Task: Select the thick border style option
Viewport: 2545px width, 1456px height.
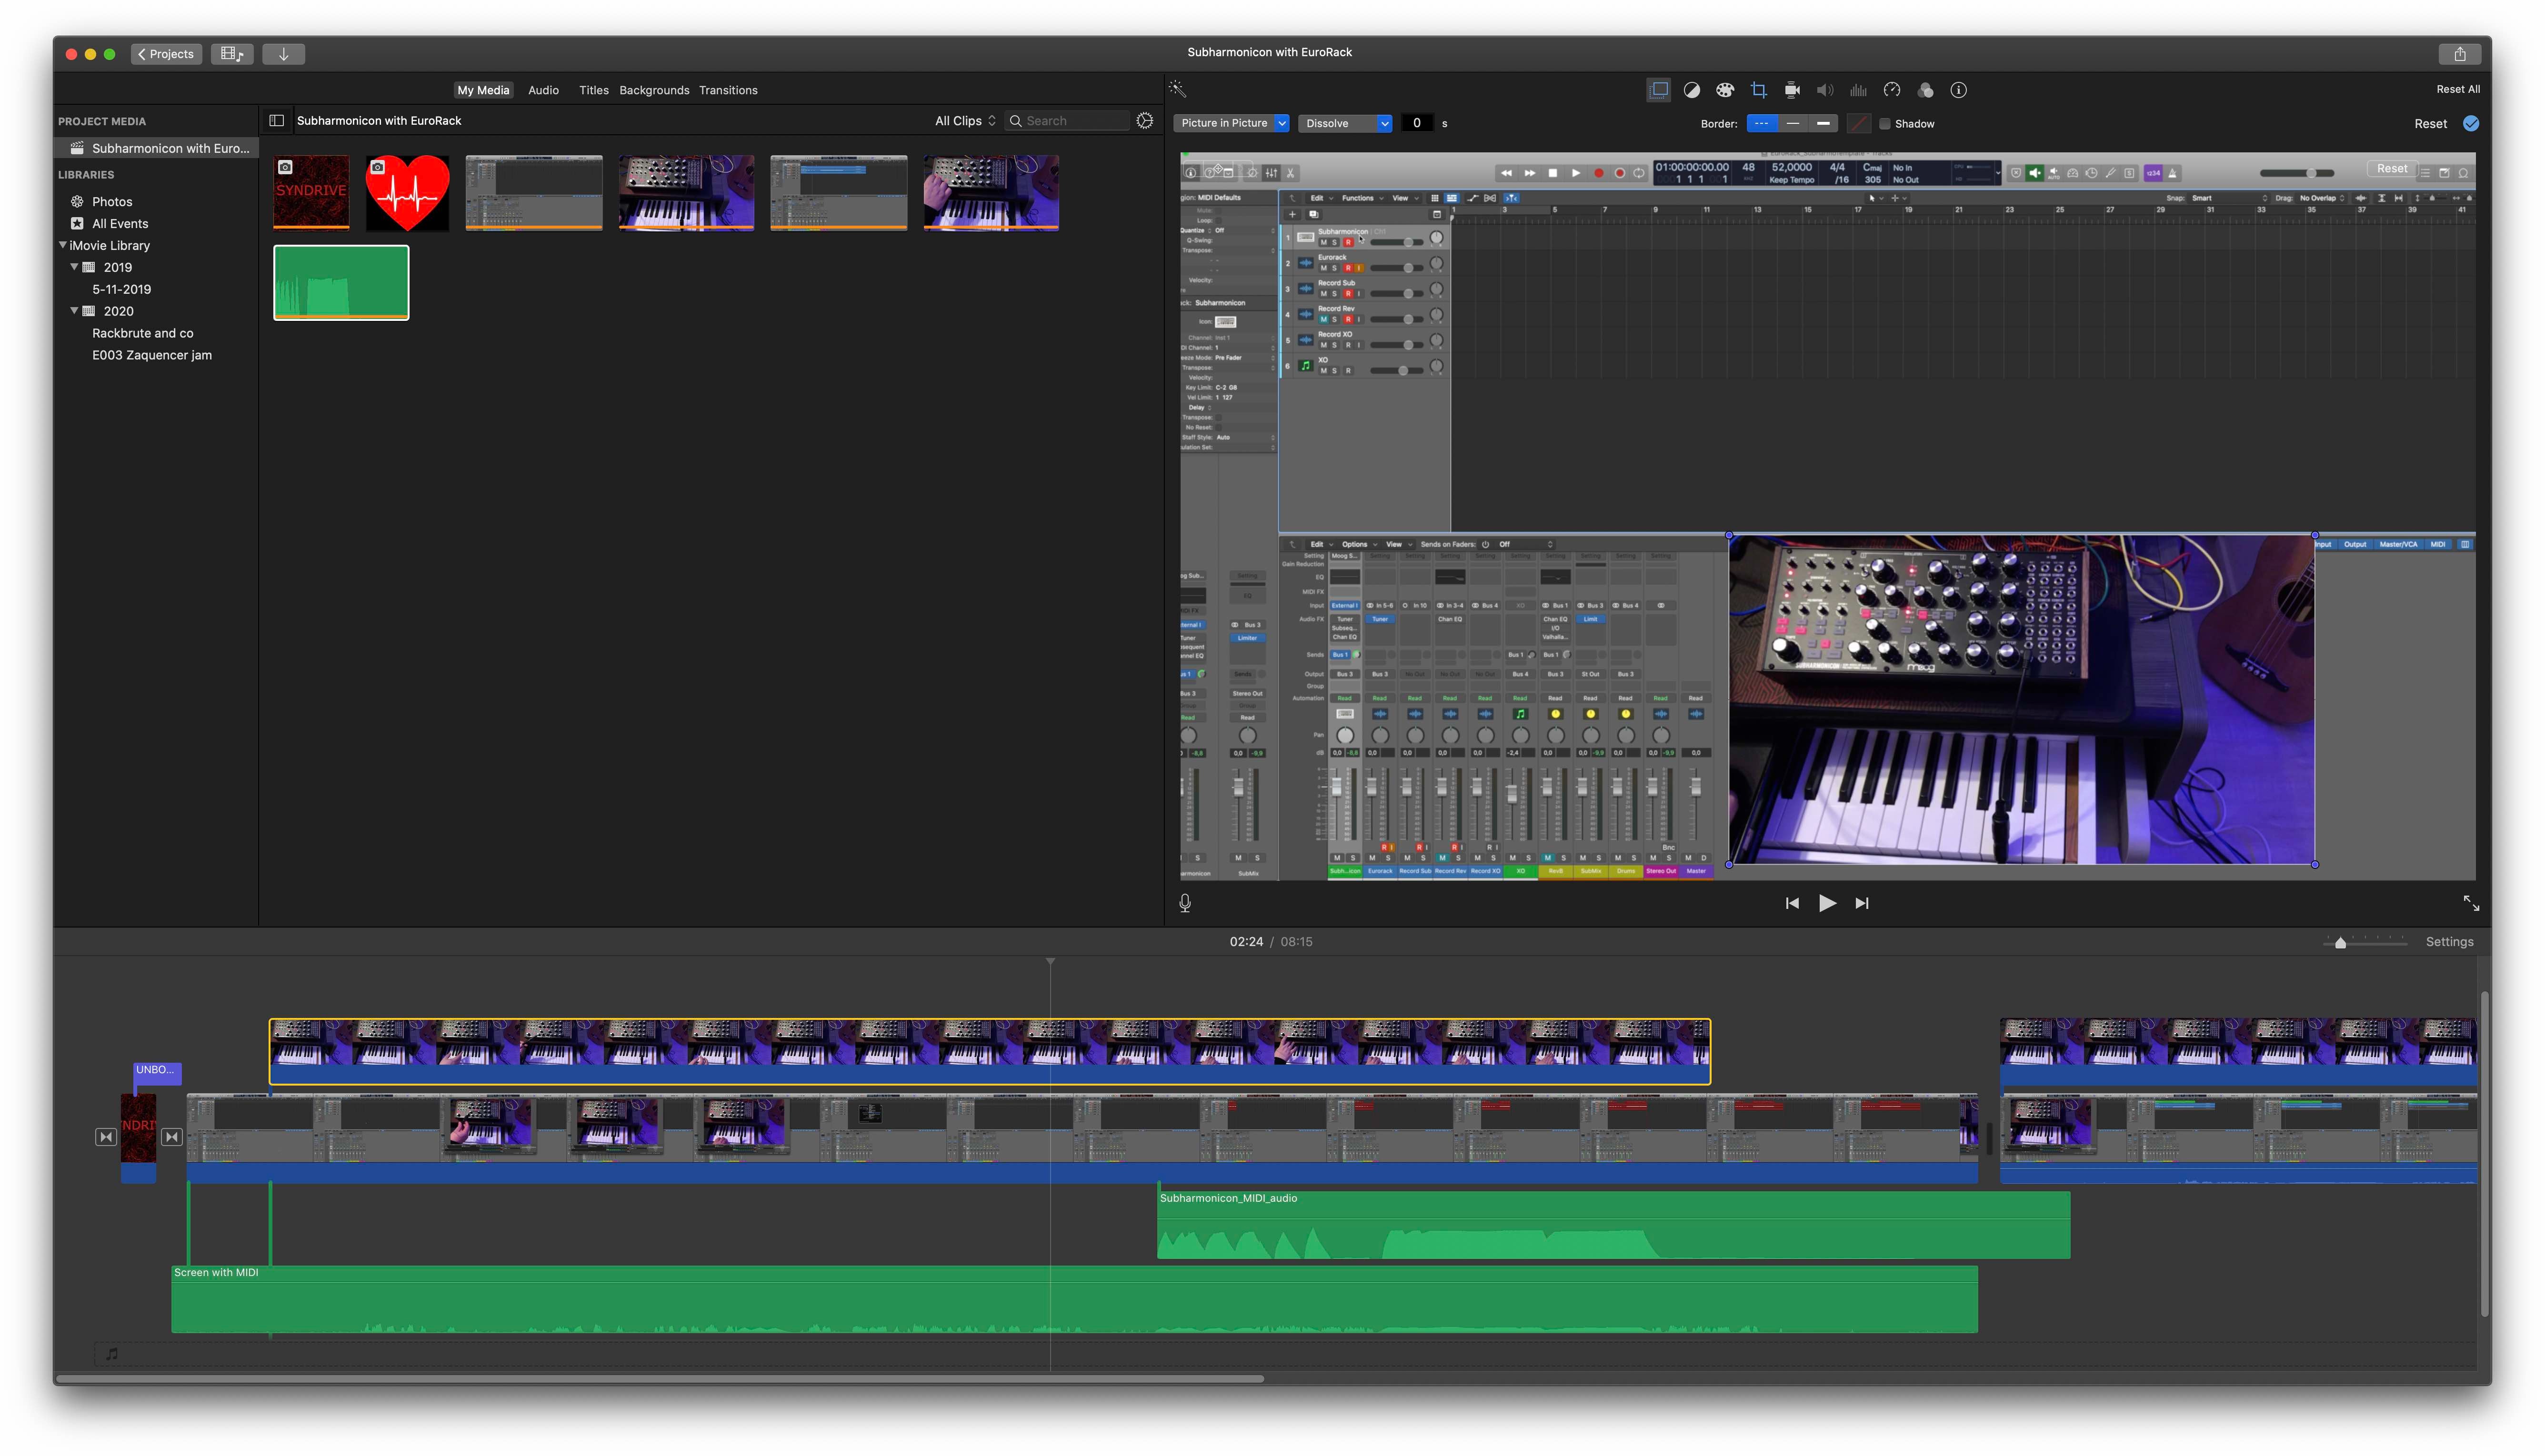Action: click(1823, 124)
